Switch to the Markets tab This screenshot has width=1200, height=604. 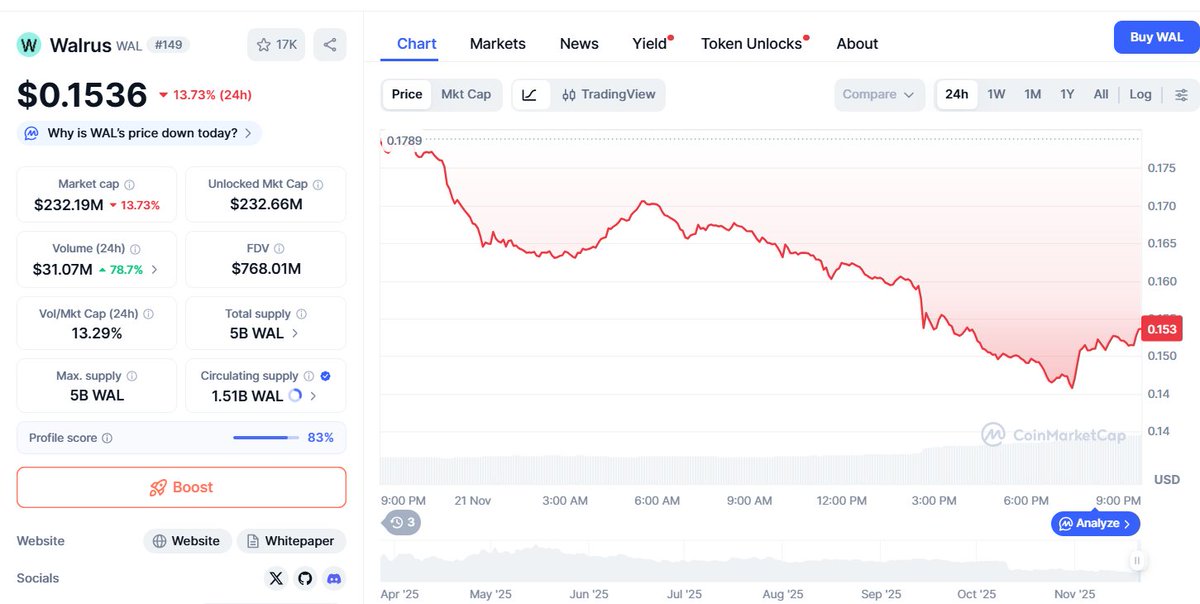pyautogui.click(x=497, y=43)
